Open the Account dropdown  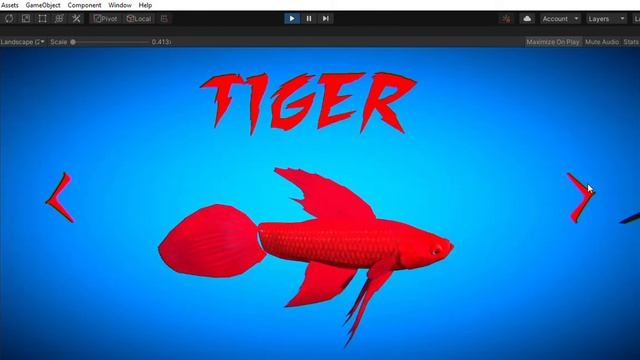560,19
